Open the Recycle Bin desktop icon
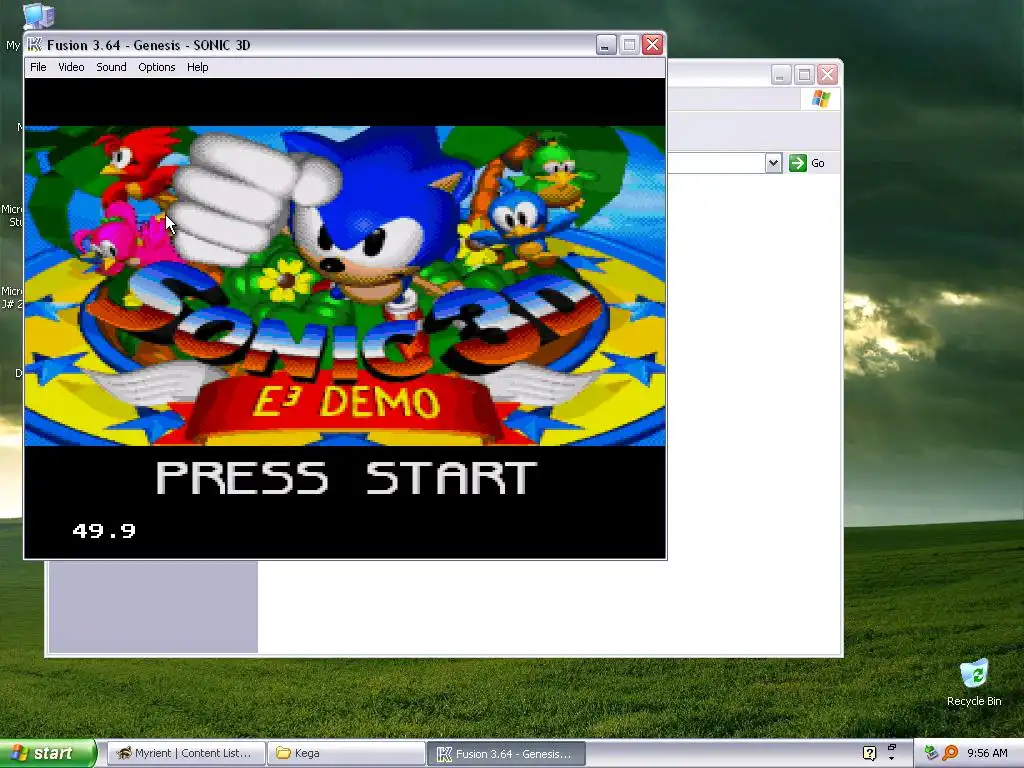 (974, 683)
